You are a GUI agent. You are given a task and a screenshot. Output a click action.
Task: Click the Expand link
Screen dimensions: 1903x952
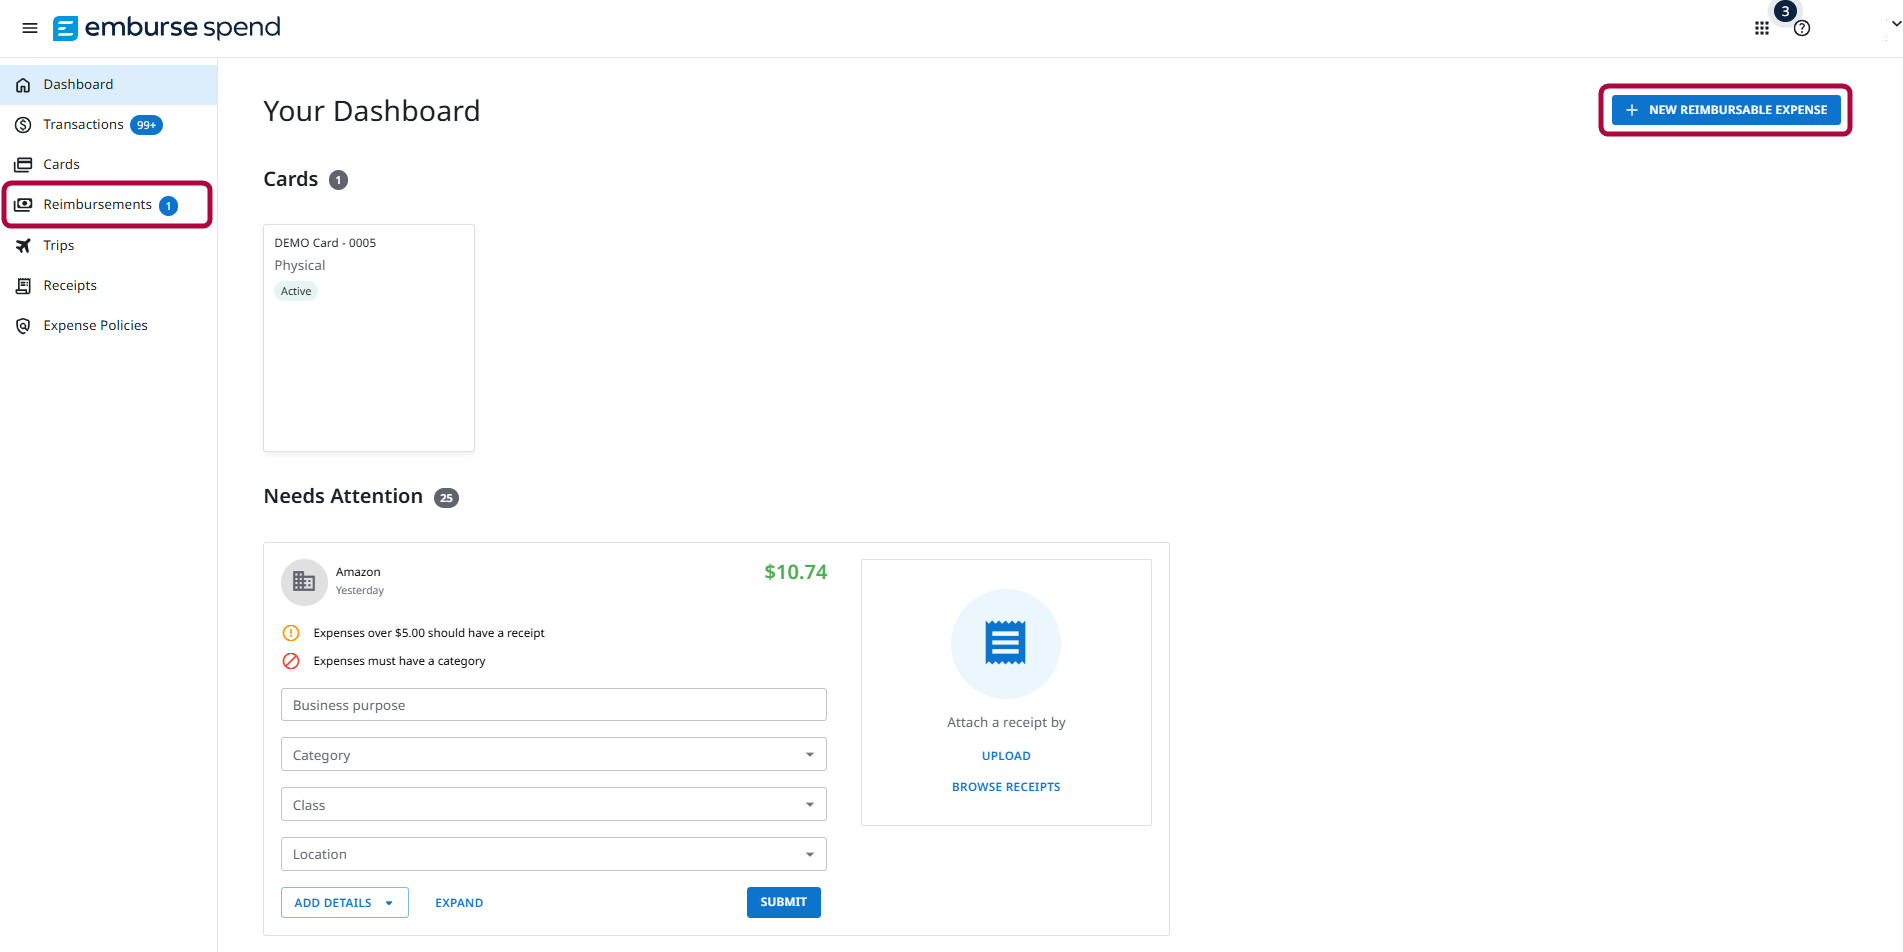coord(459,903)
